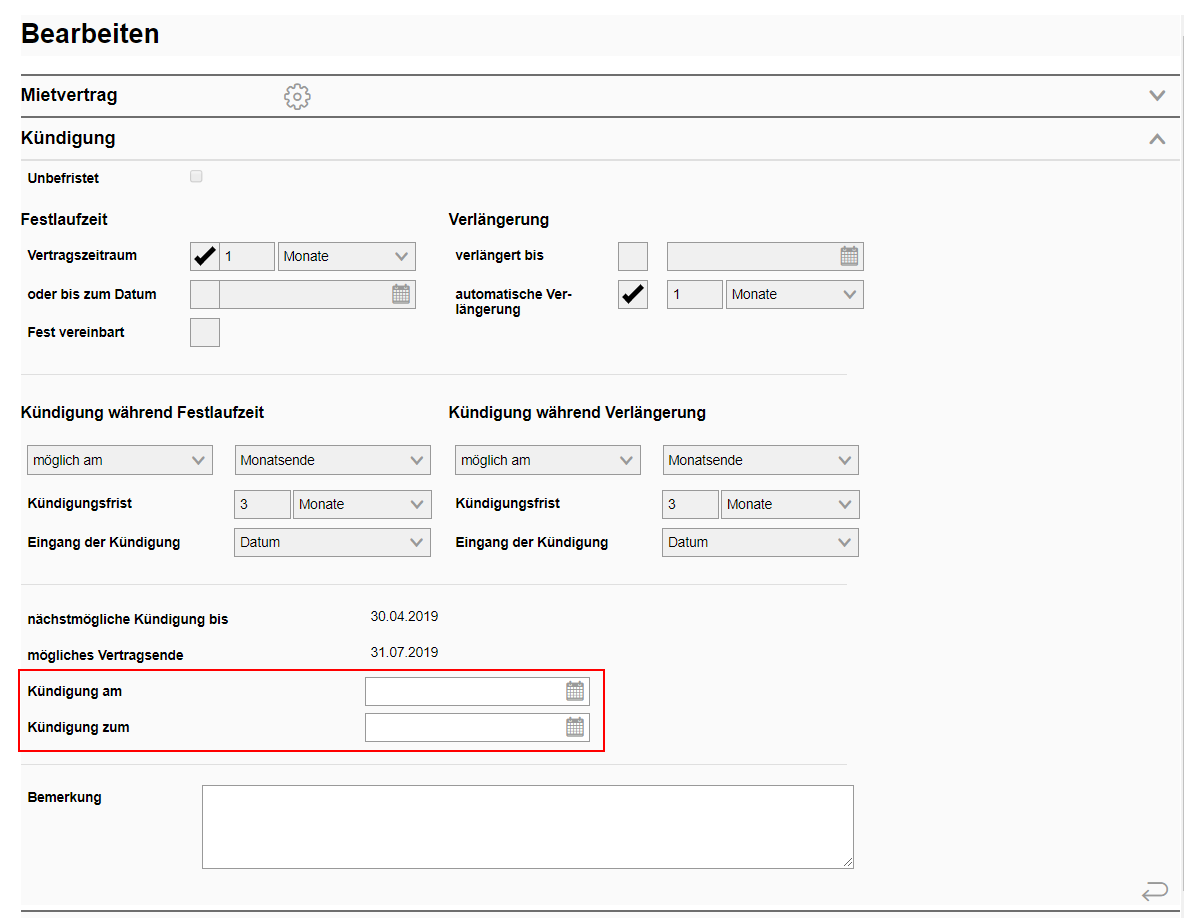Click the Mietvertrag section header
The height and width of the screenshot is (918, 1184).
[x=69, y=96]
